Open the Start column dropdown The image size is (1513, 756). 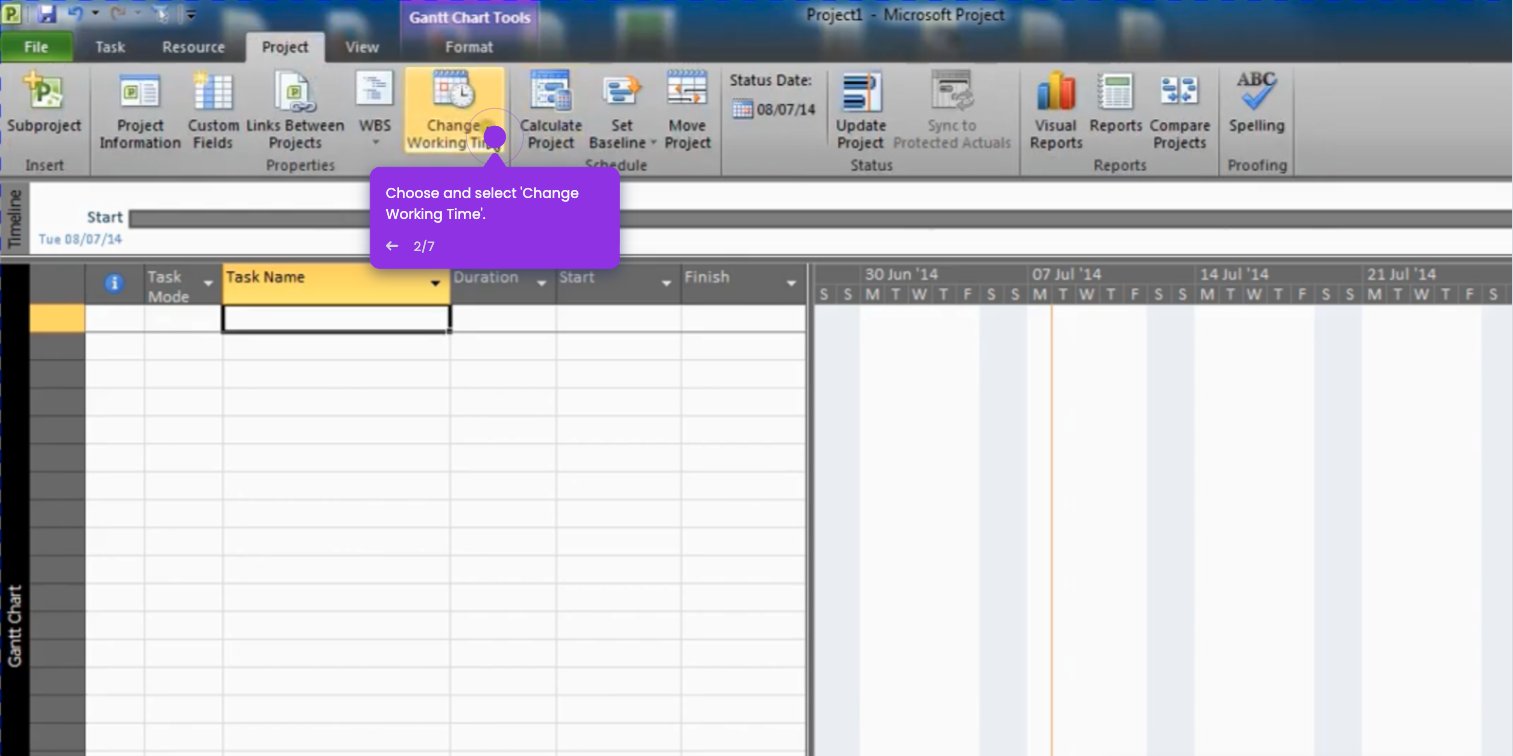(667, 284)
